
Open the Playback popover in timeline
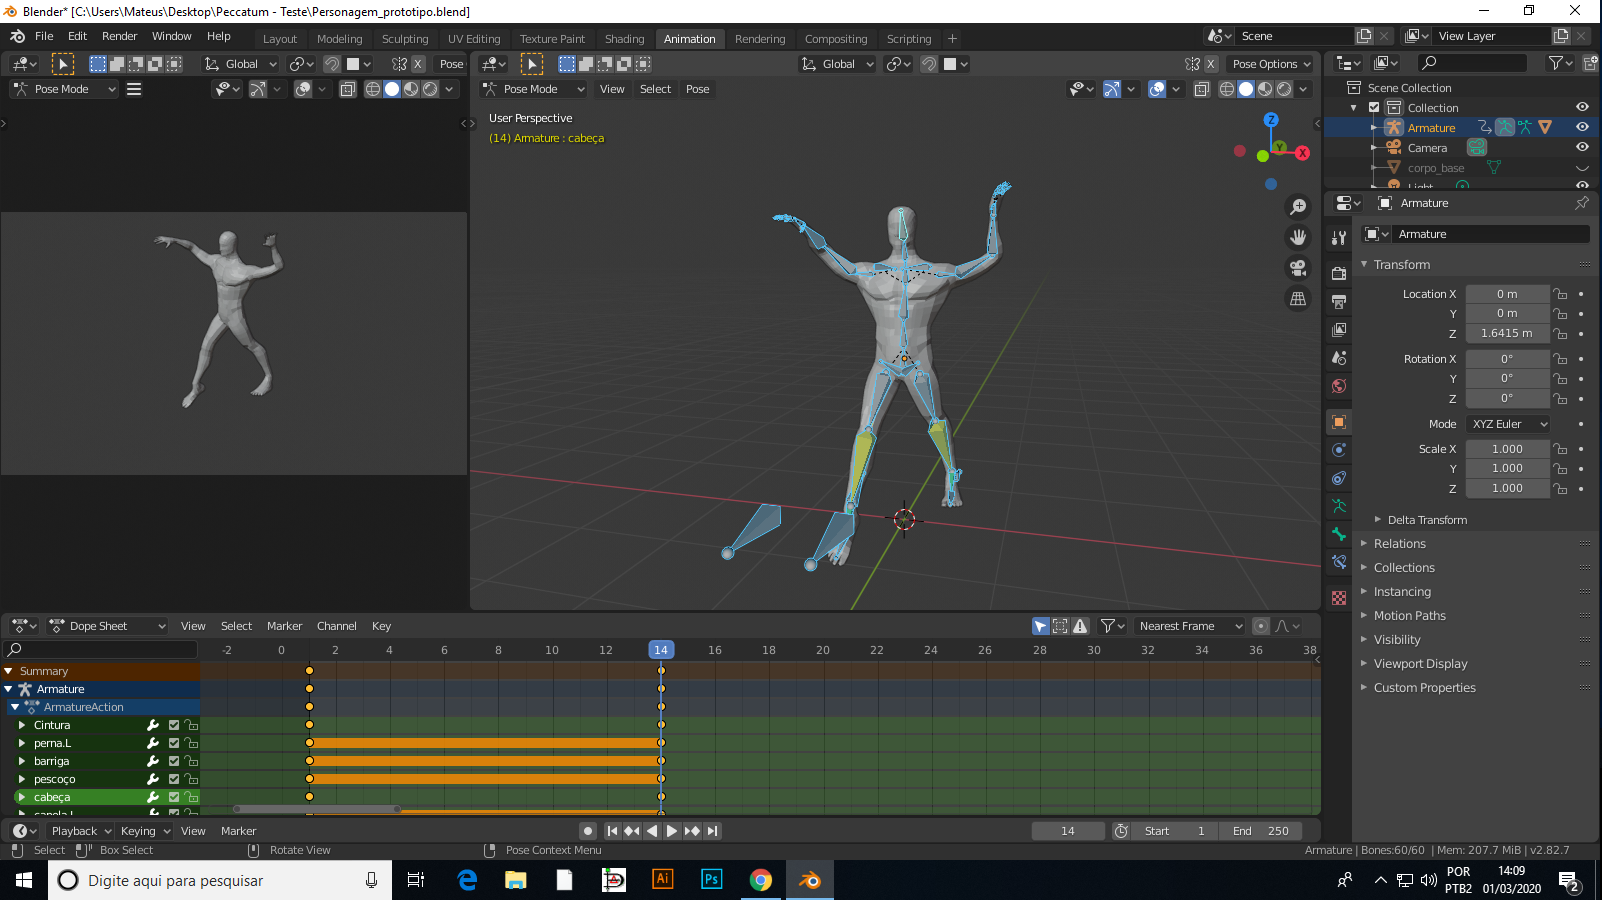coord(81,831)
